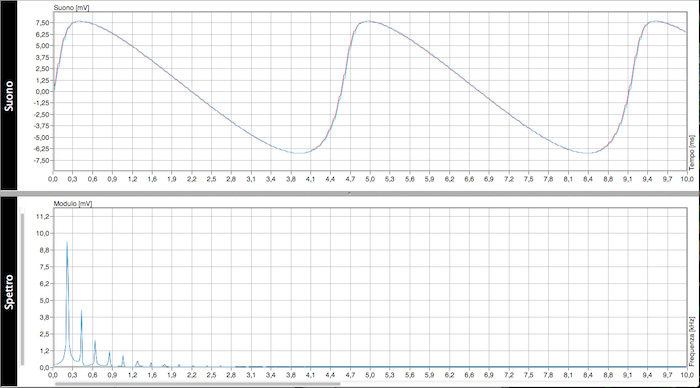Click the 5,0 tick on the spectrum frequency axis
Viewport: 700px width, 388px height.
click(x=370, y=375)
